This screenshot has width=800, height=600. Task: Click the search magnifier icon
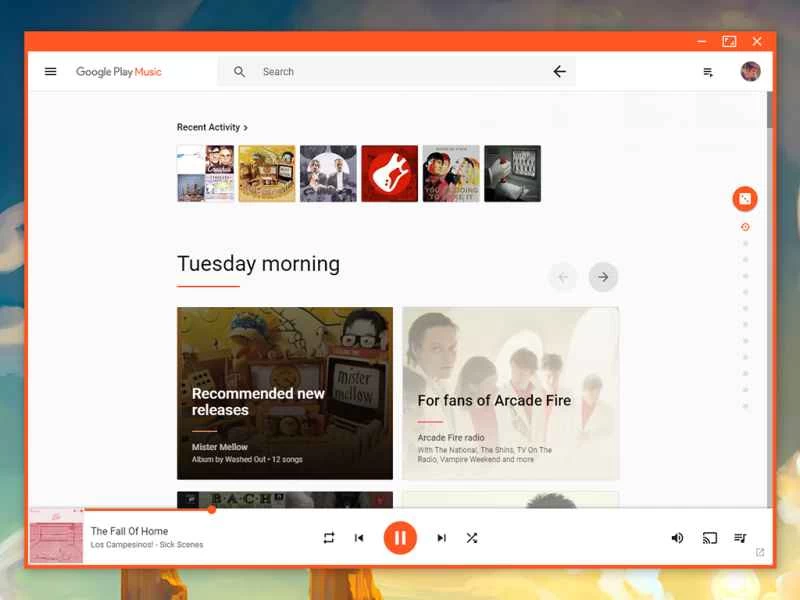pyautogui.click(x=240, y=72)
